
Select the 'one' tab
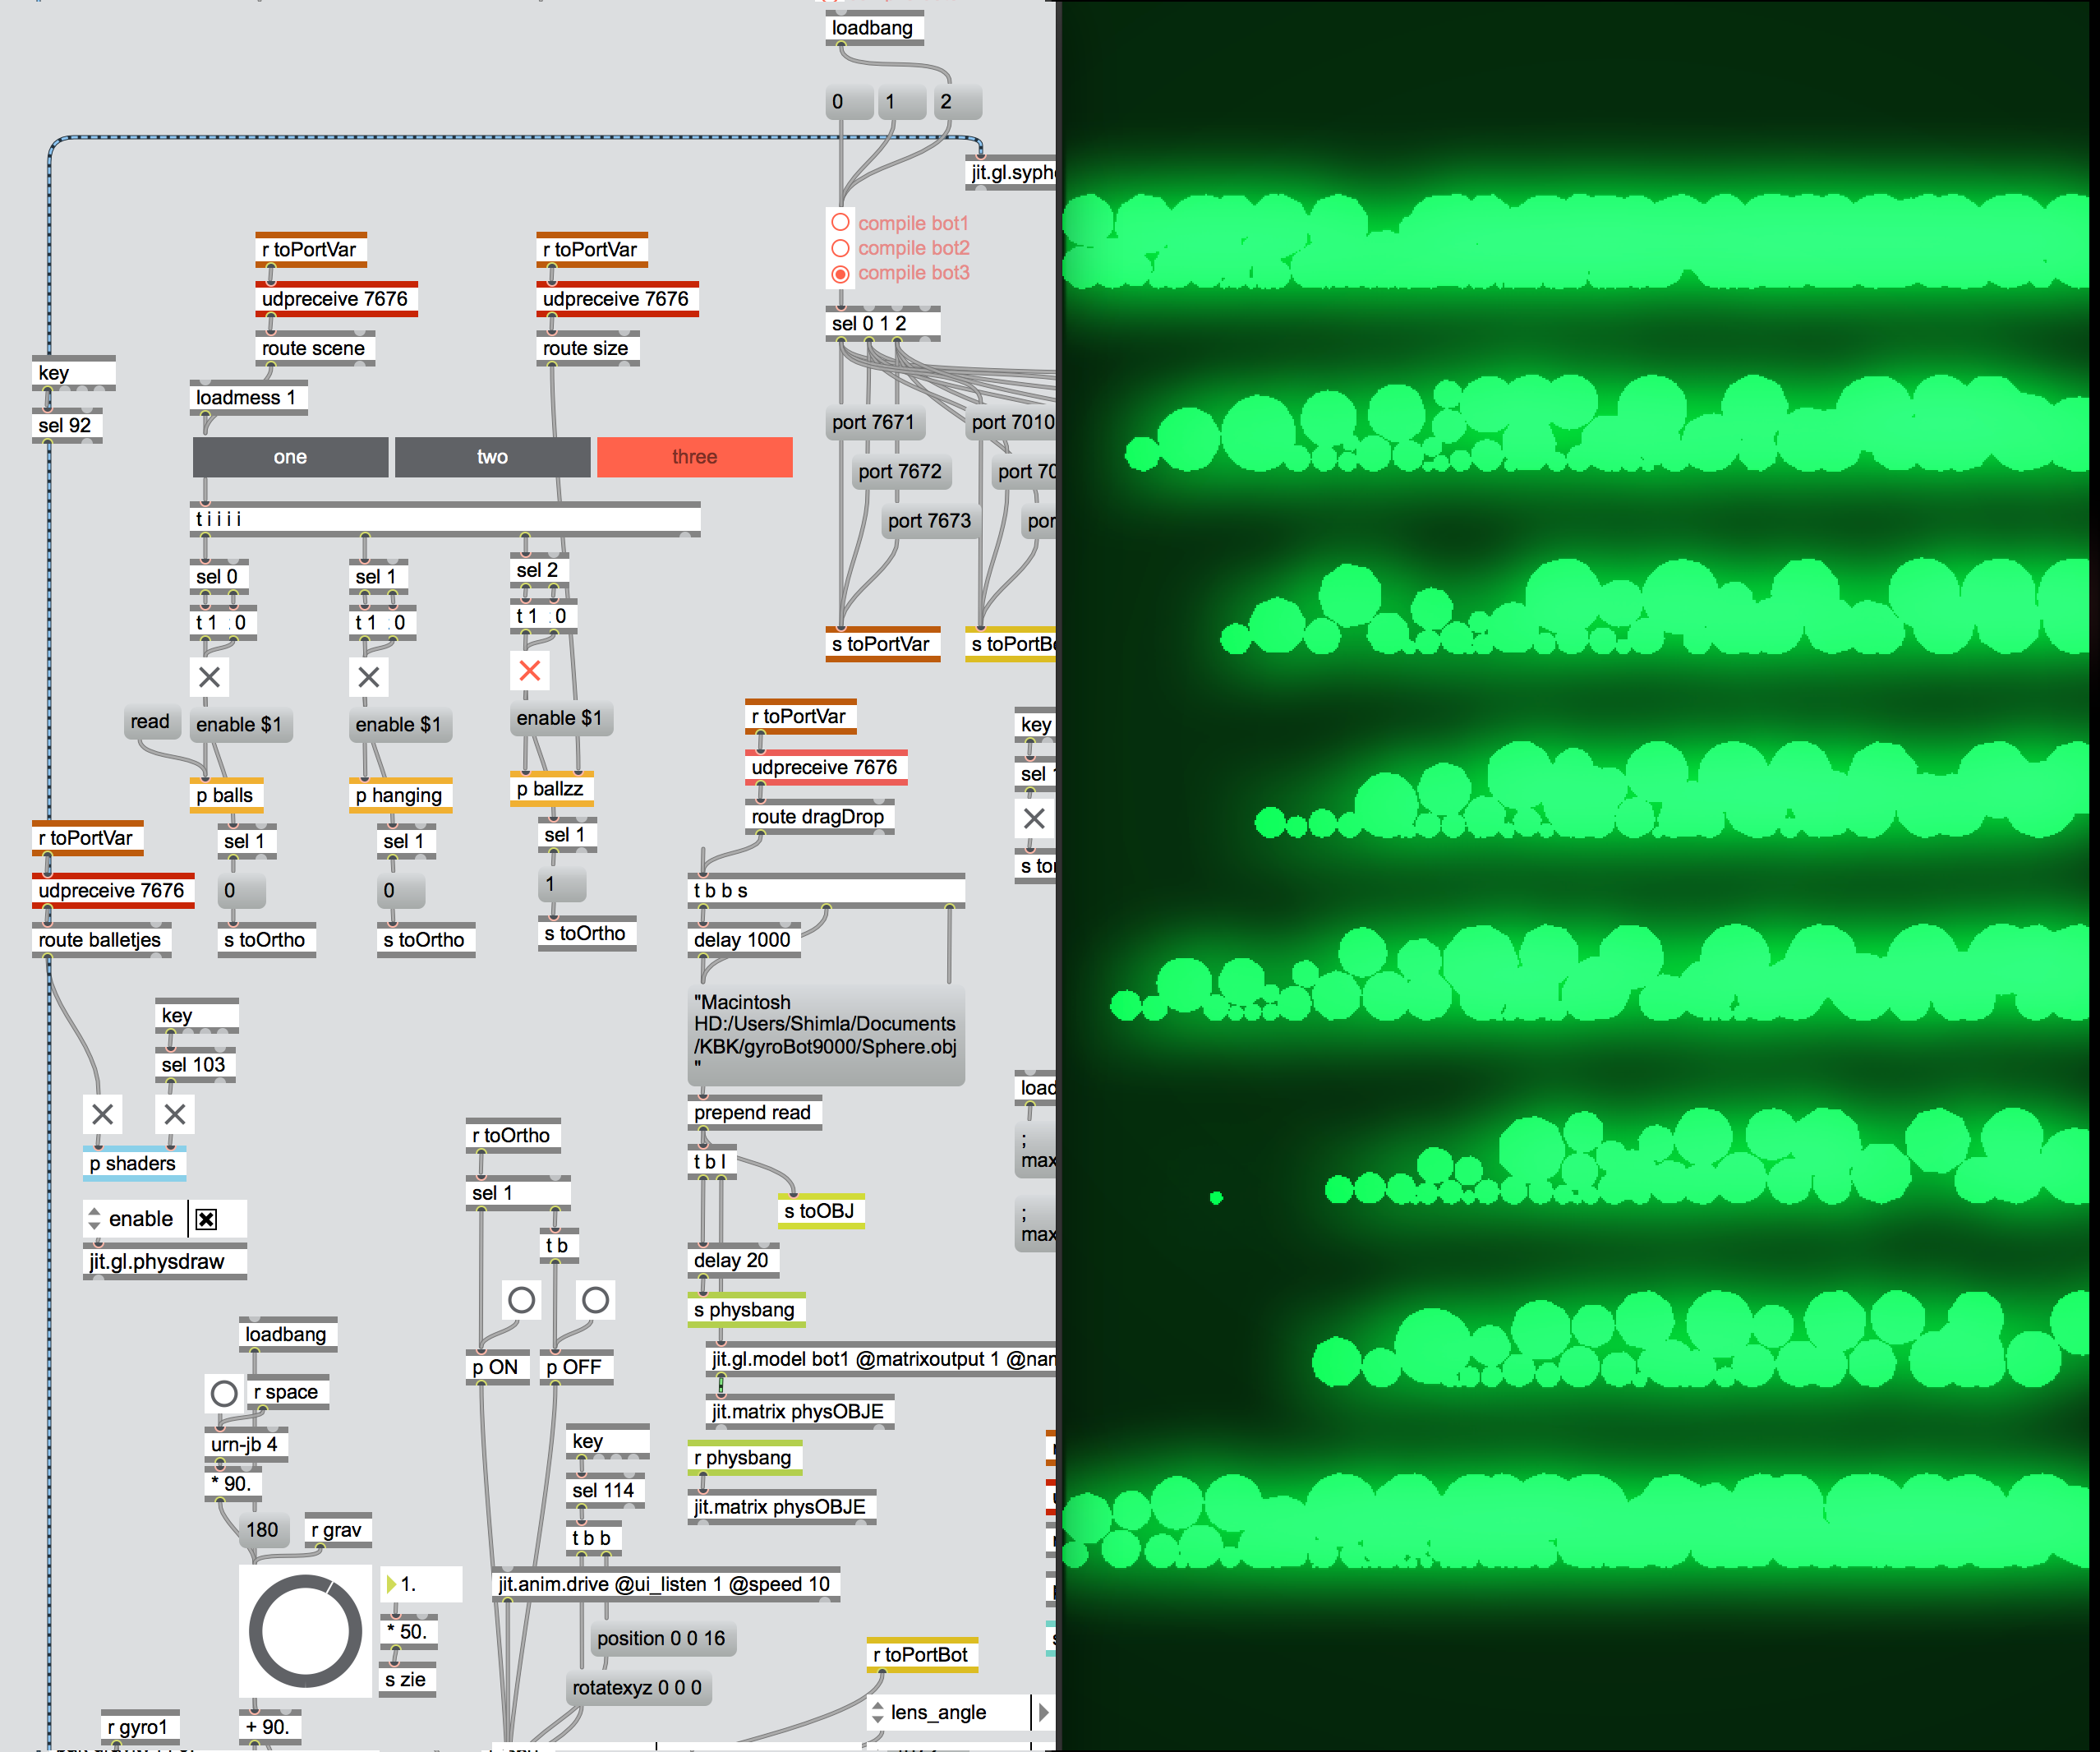pyautogui.click(x=290, y=457)
